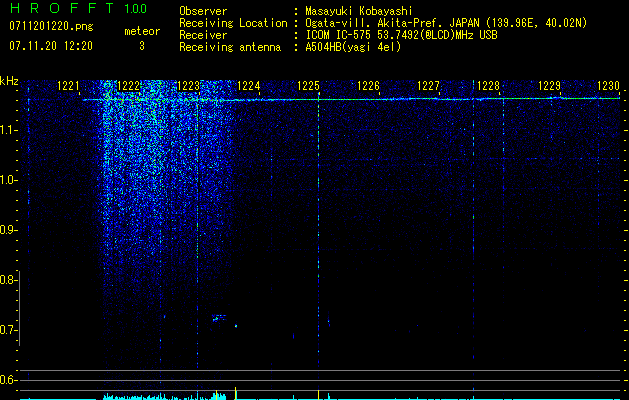Click the Receiving Location label
This screenshot has width=629, height=400.
coord(233,23)
